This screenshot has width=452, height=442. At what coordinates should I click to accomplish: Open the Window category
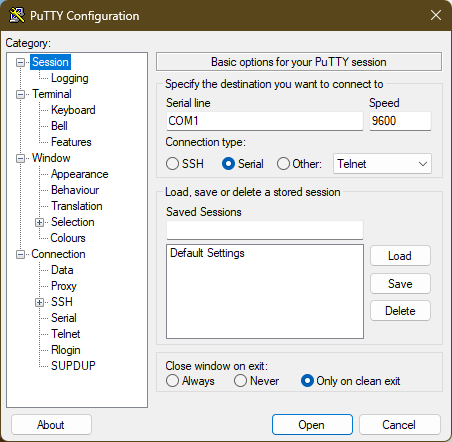click(x=51, y=158)
